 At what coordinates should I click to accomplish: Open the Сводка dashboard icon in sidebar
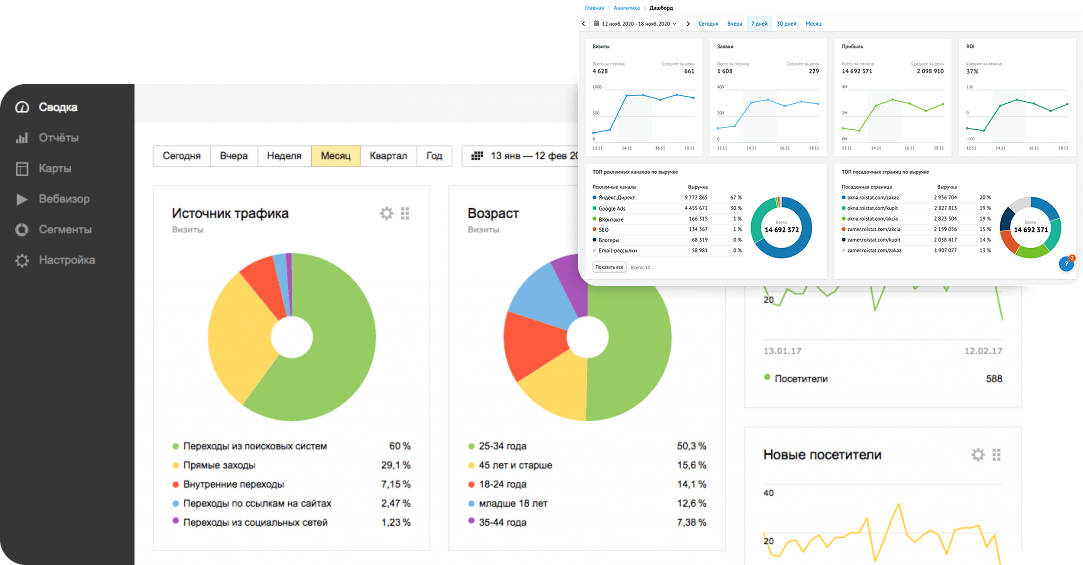(22, 107)
